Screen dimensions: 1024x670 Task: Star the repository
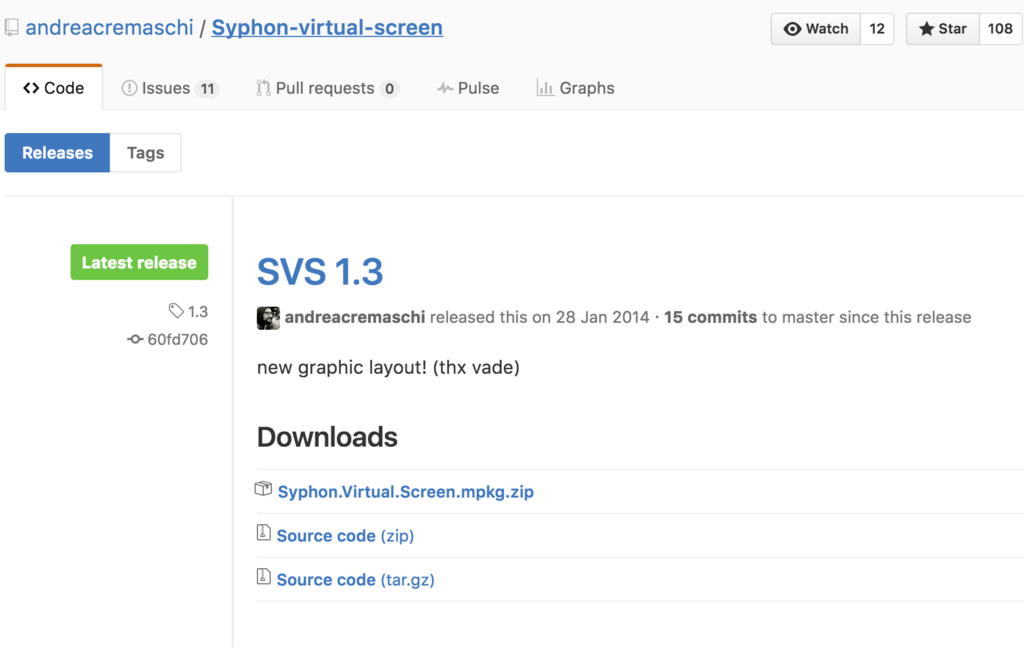tap(942, 29)
